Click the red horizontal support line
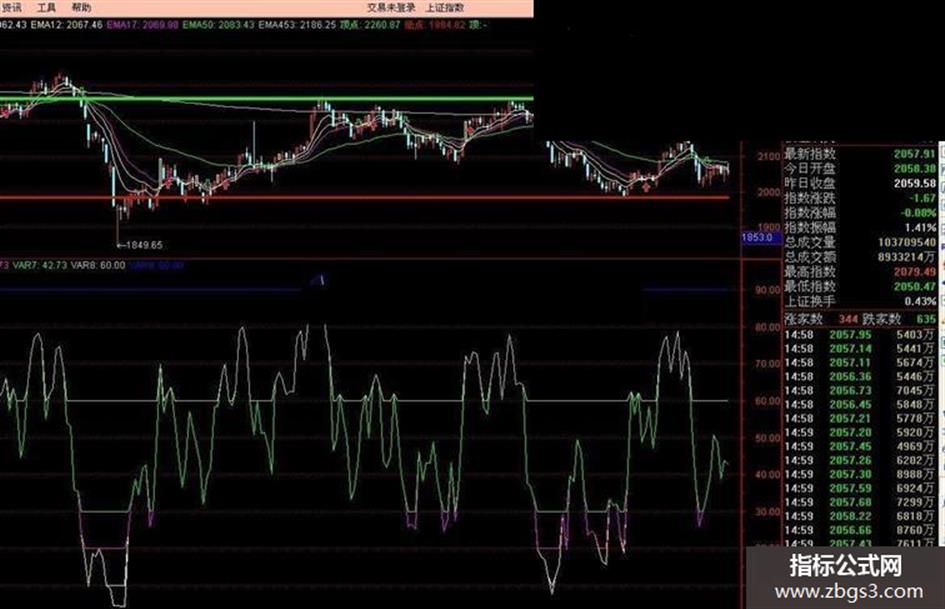The width and height of the screenshot is (945, 609). [364, 197]
